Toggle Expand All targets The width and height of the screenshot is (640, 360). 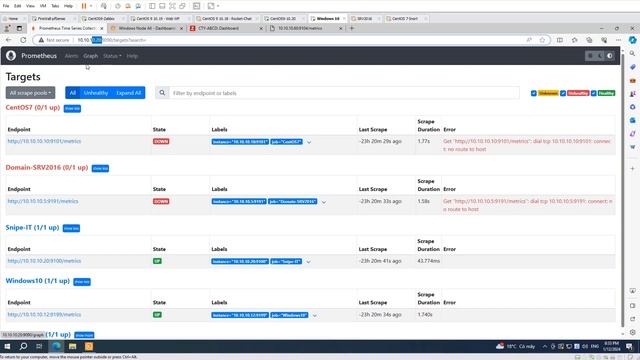tap(129, 93)
